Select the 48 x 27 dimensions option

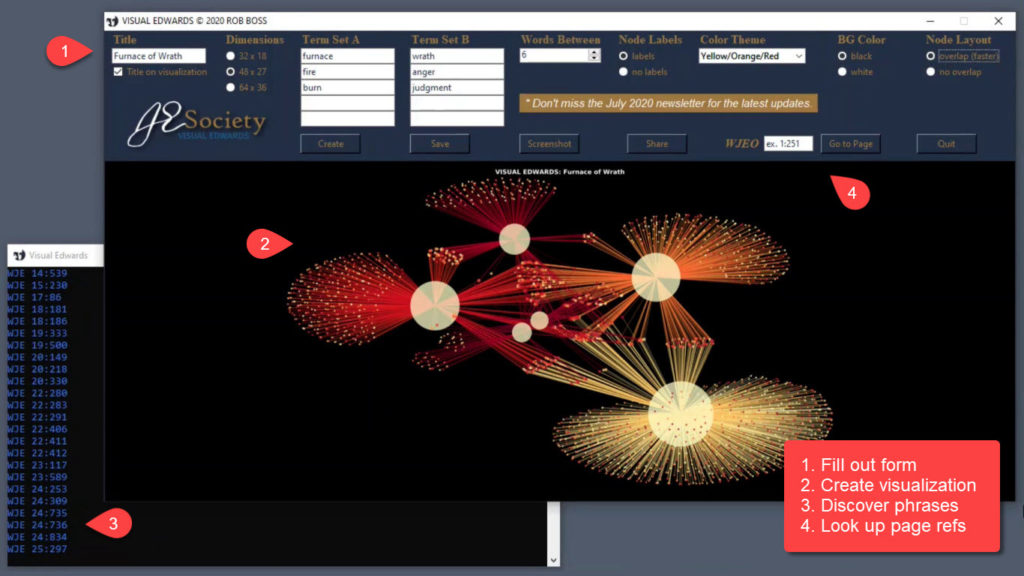click(x=231, y=72)
